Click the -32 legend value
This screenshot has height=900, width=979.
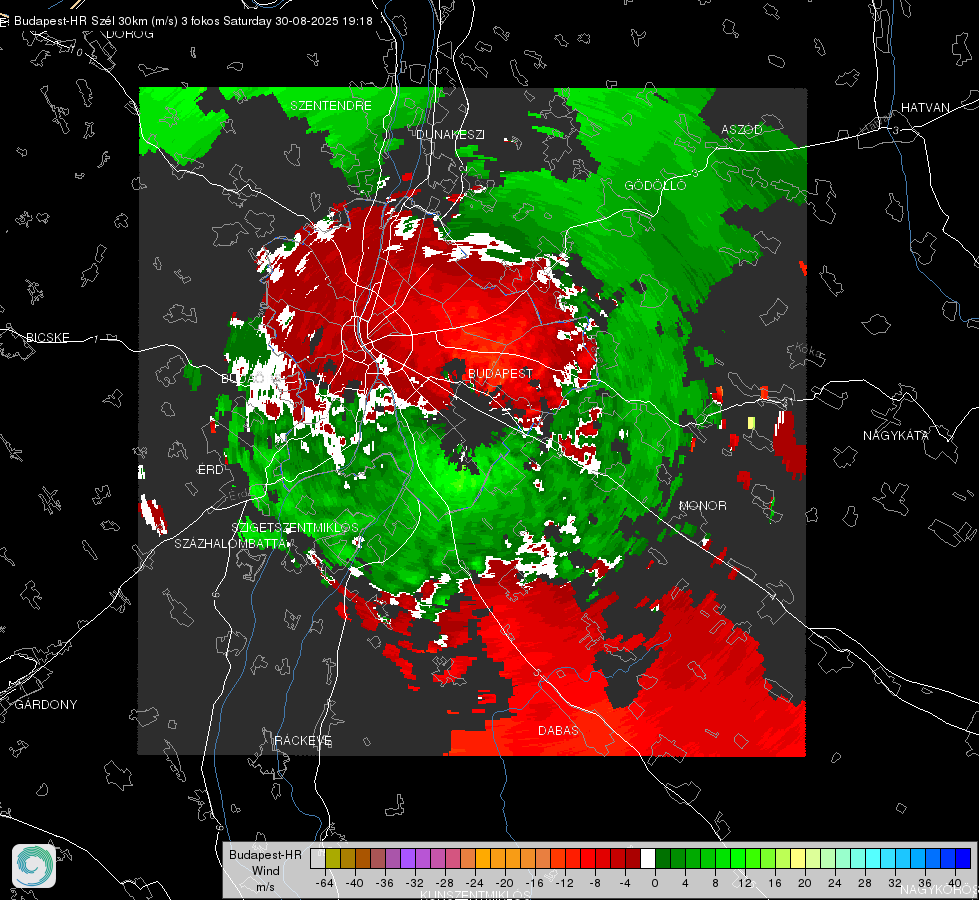(415, 883)
